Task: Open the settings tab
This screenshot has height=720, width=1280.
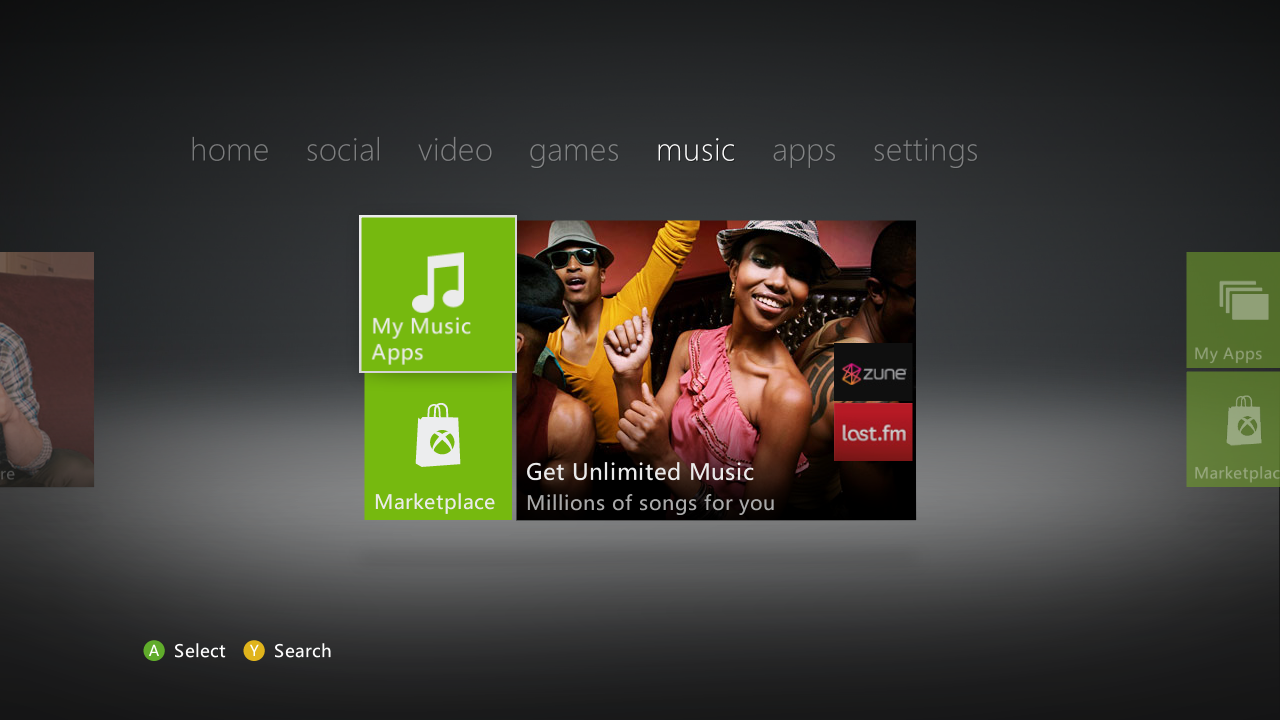Action: pyautogui.click(x=925, y=151)
